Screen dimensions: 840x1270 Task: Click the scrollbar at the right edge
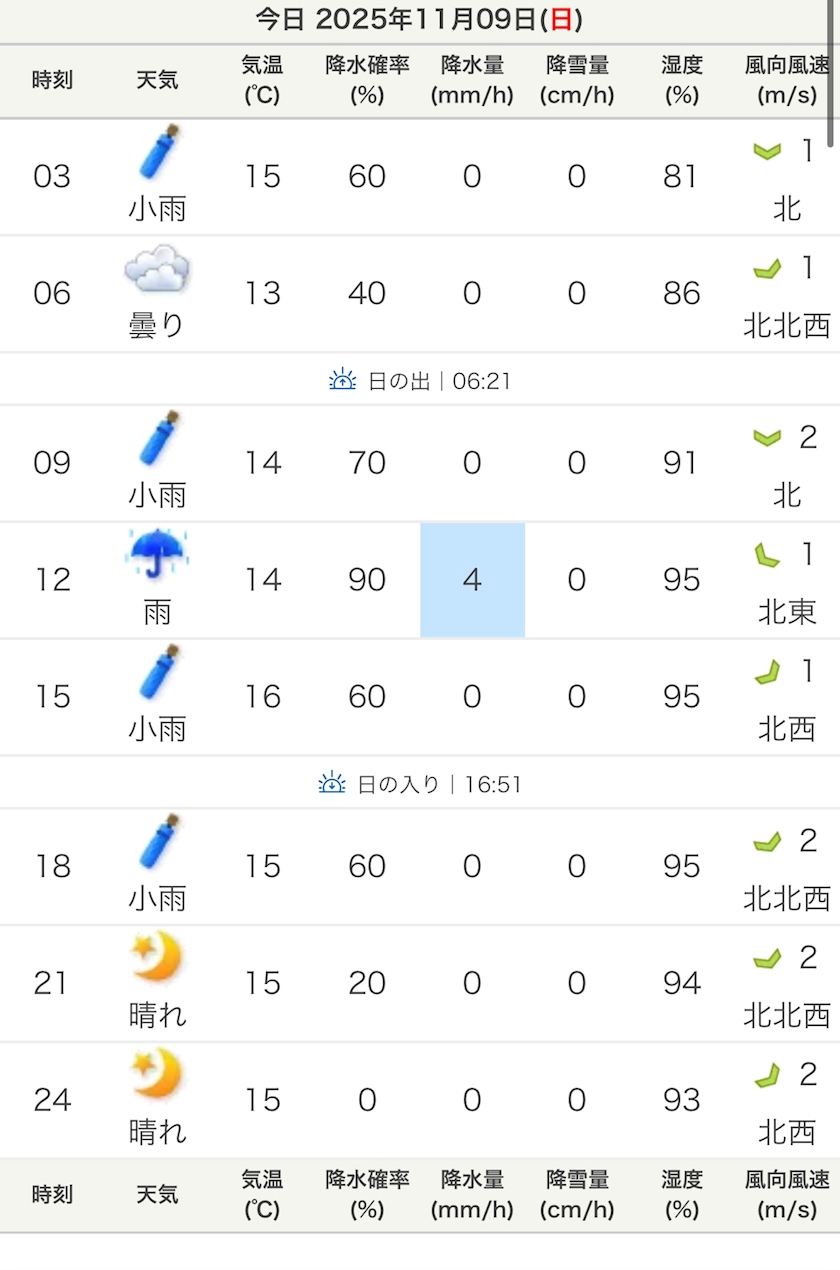click(833, 70)
